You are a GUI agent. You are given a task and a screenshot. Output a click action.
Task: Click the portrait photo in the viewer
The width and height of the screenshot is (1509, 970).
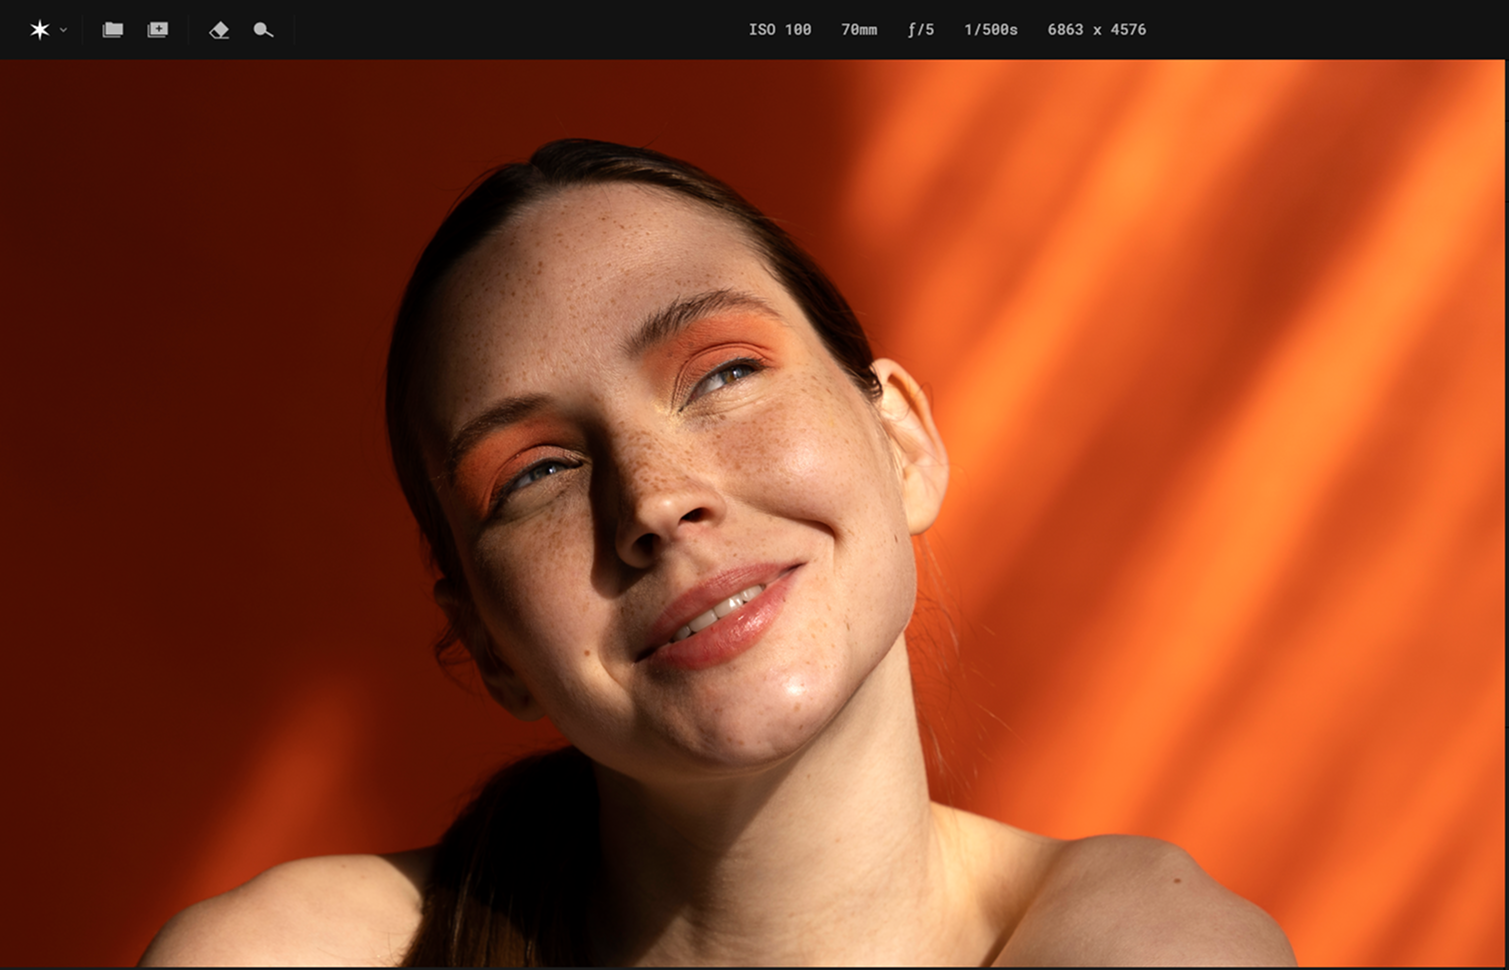click(752, 513)
